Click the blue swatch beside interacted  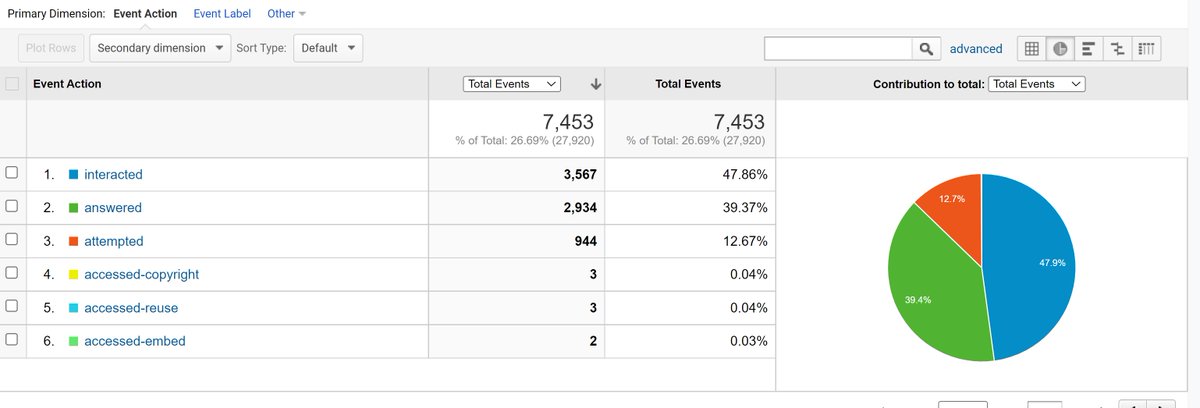(73, 174)
